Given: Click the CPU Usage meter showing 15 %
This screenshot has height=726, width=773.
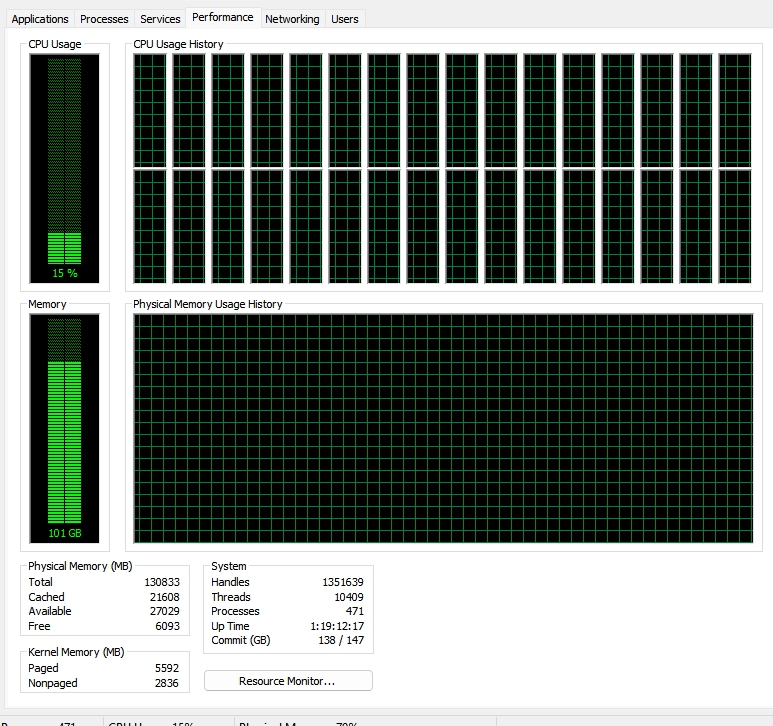Looking at the screenshot, I should point(64,169).
